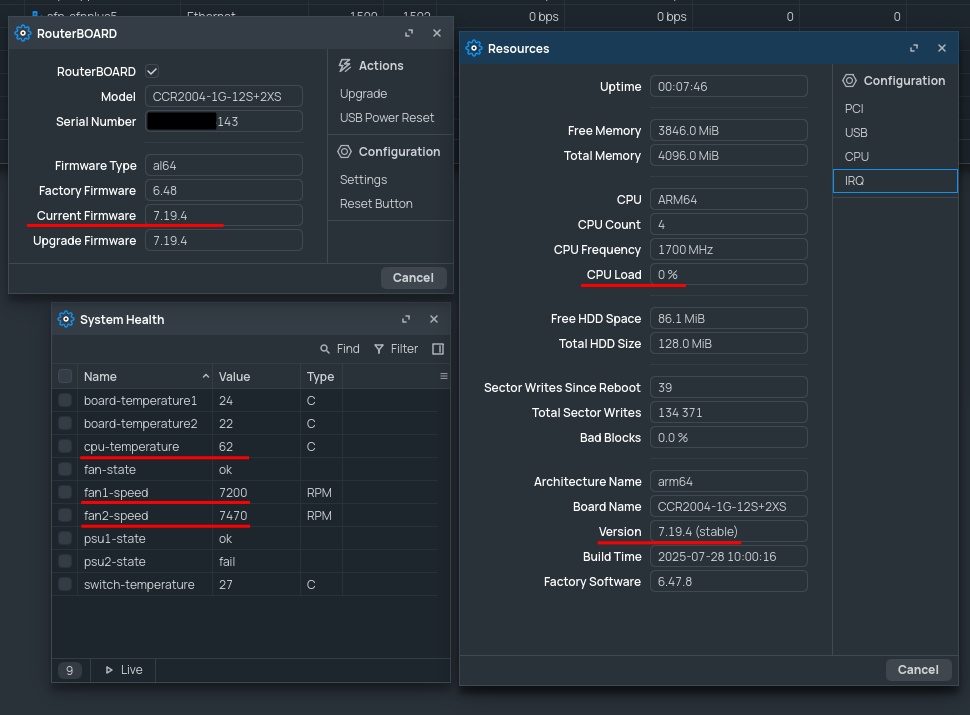Viewport: 970px width, 715px height.
Task: Click Cancel in the Resources window
Action: point(918,669)
